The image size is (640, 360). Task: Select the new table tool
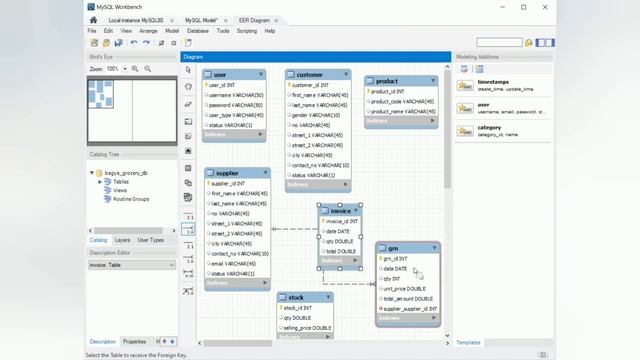click(188, 168)
